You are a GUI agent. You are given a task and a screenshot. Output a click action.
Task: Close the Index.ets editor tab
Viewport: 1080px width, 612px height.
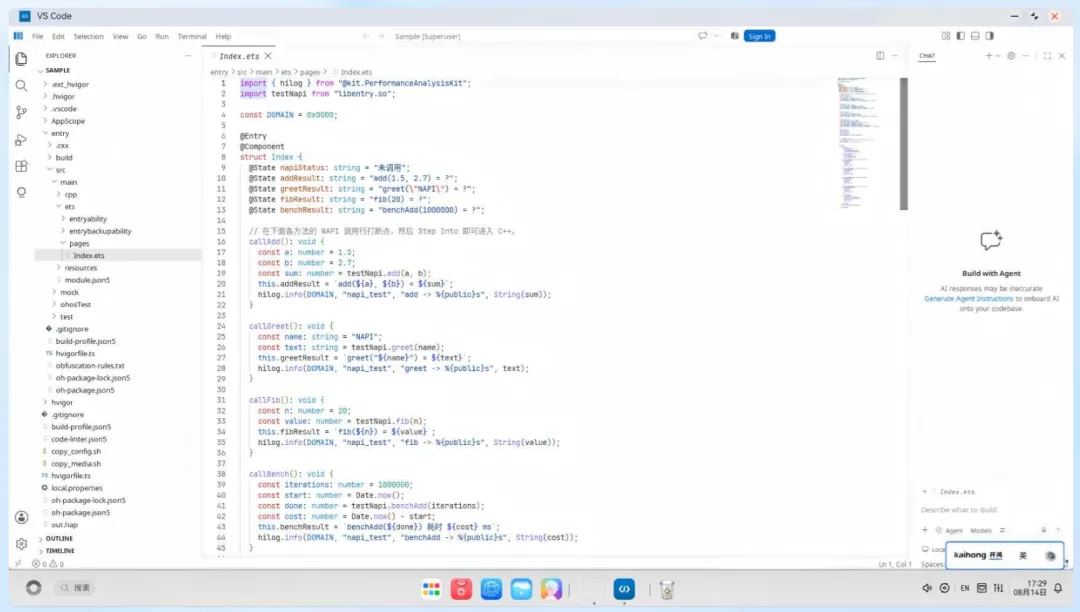tap(268, 56)
